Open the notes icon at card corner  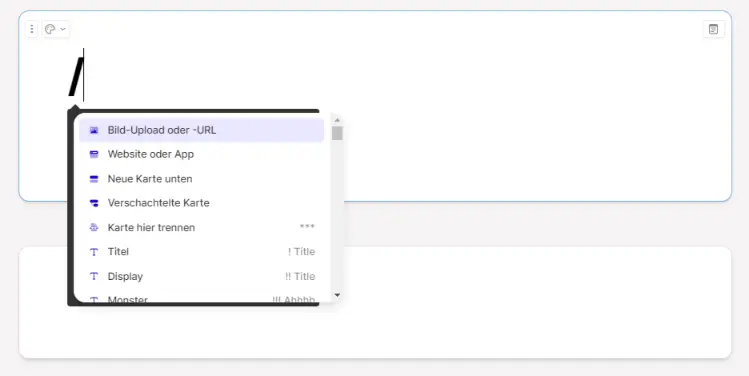click(x=713, y=30)
